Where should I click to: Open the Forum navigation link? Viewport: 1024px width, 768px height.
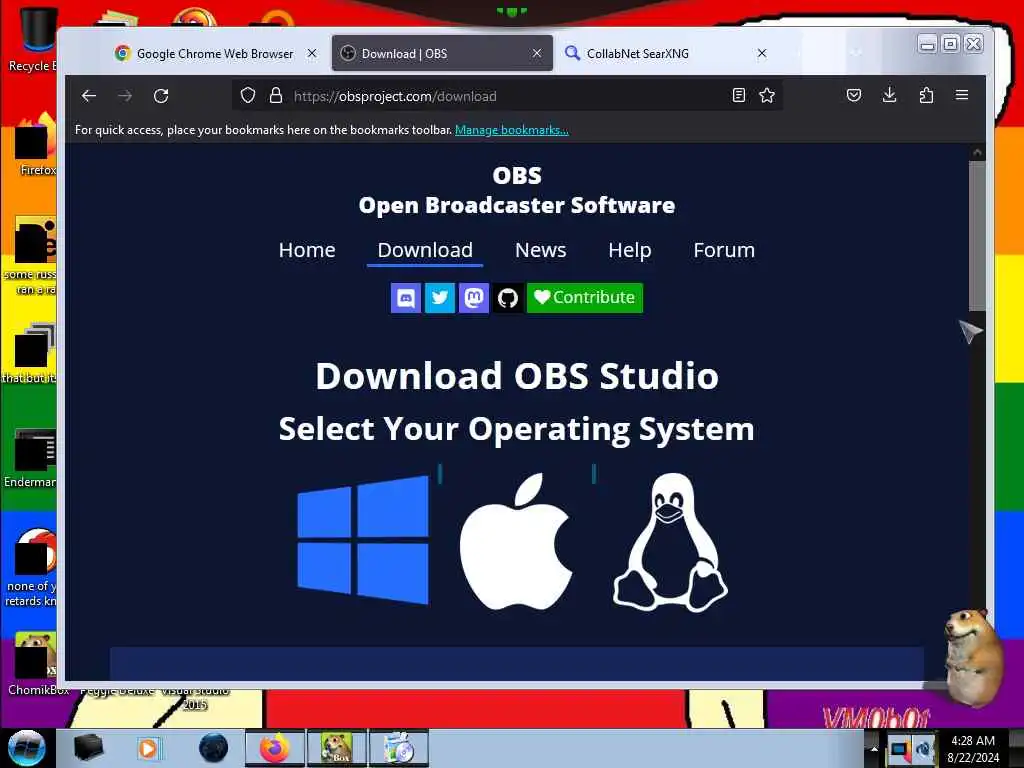(724, 250)
